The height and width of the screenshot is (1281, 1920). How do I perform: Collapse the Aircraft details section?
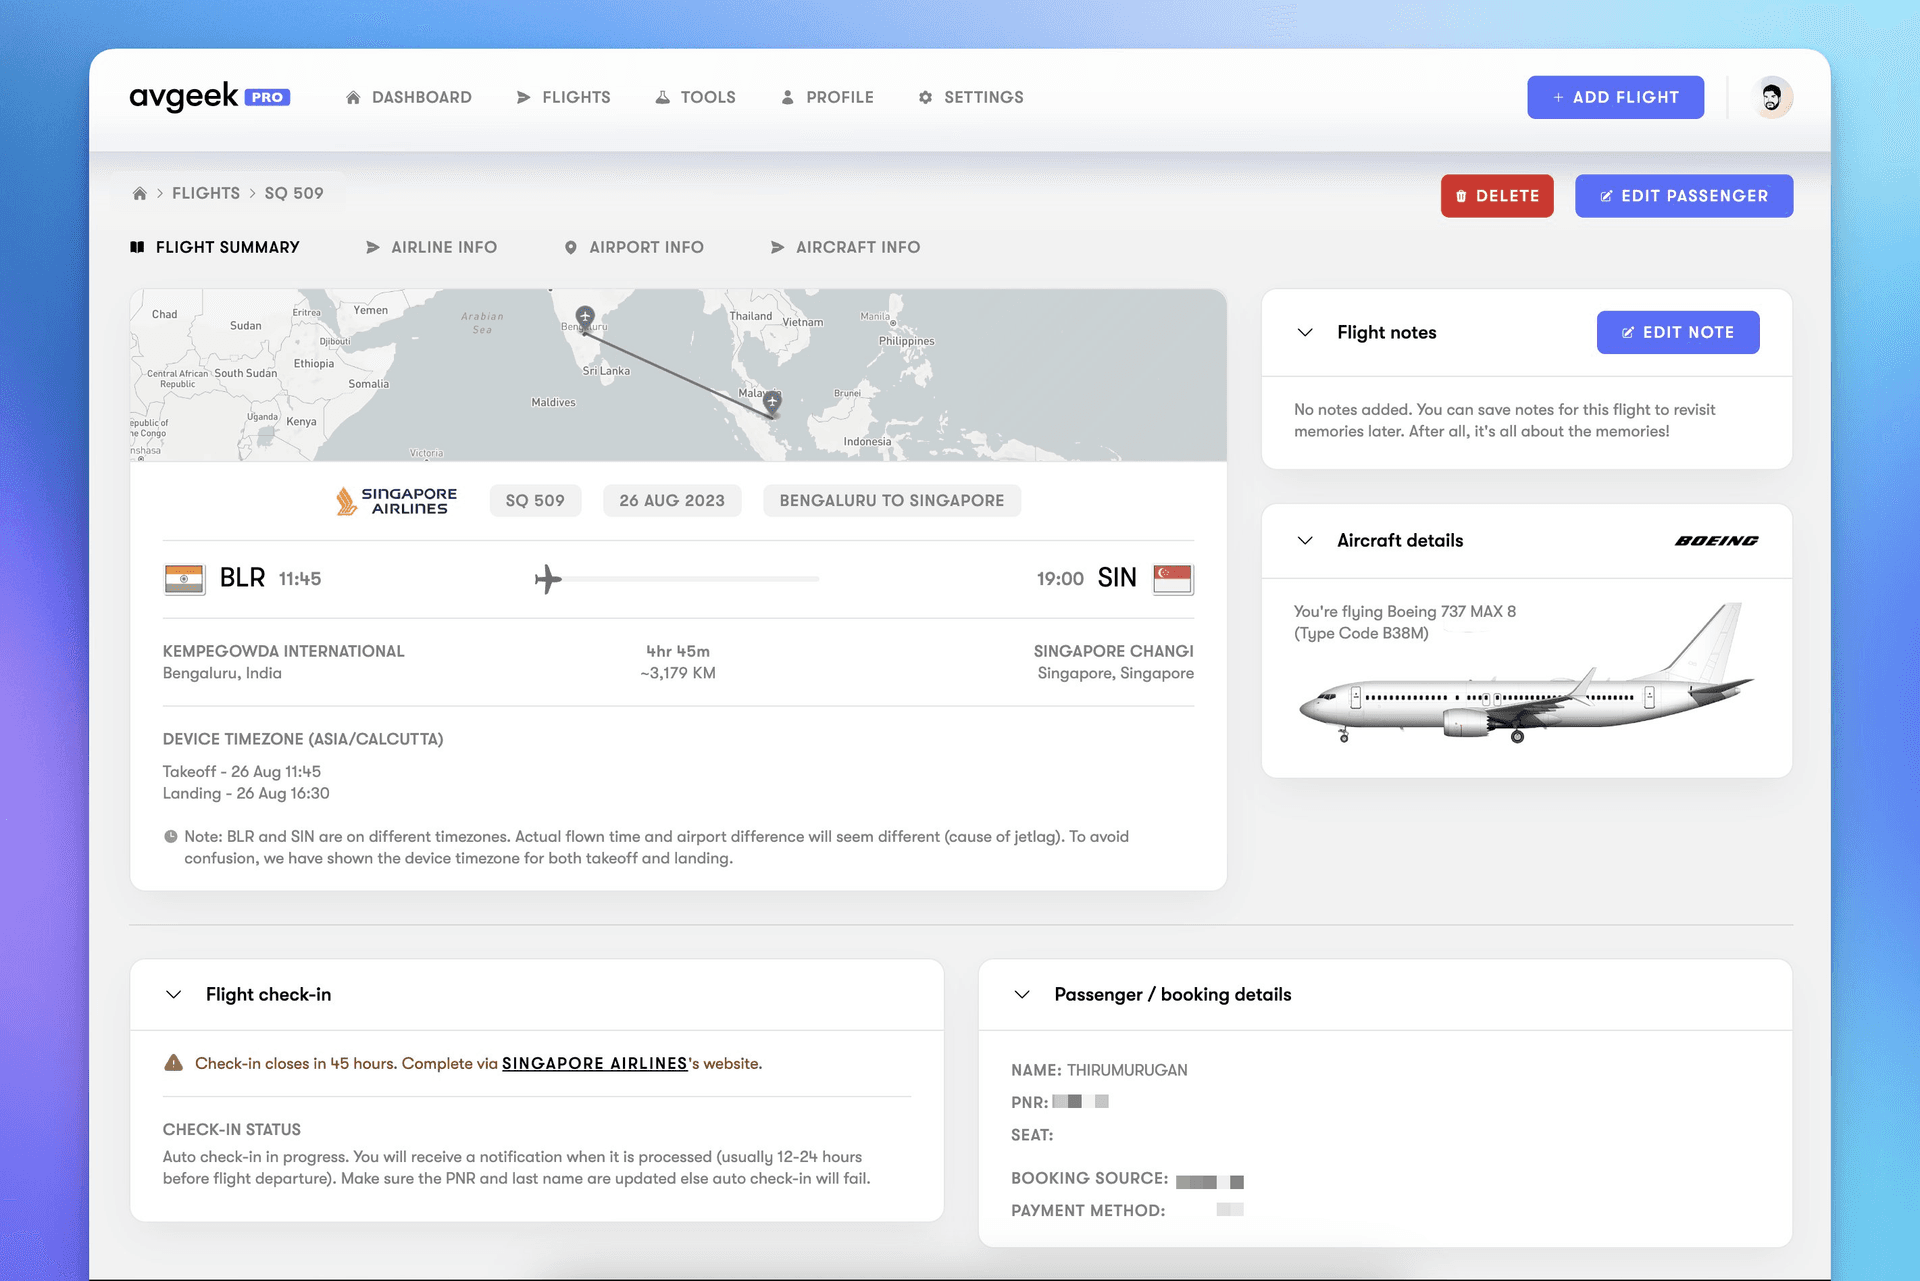[1305, 541]
